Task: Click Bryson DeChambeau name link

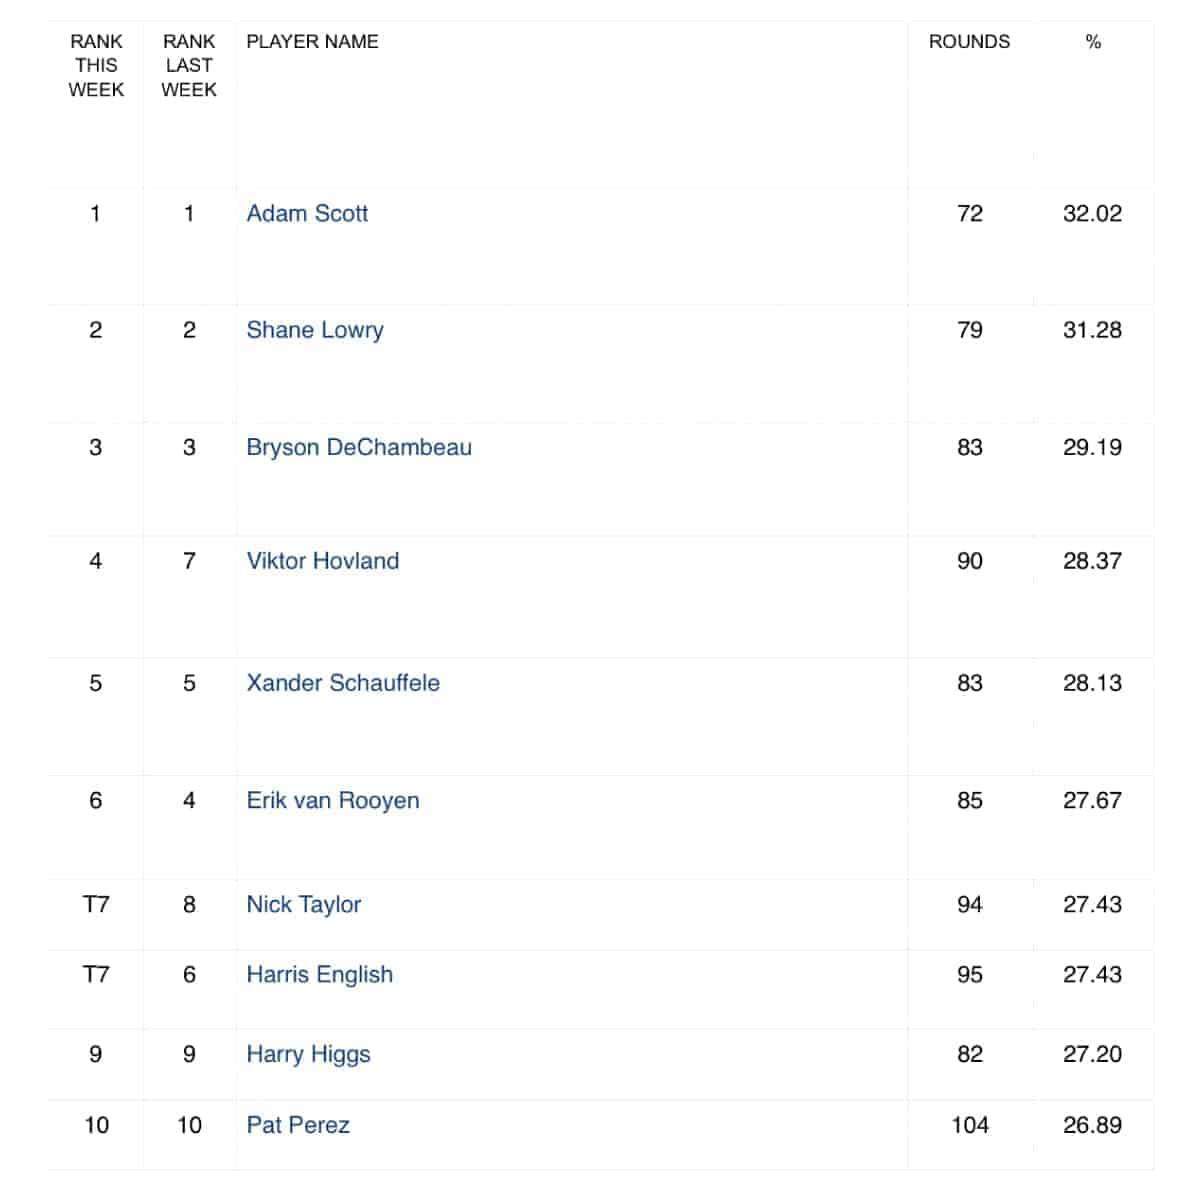Action: tap(359, 447)
